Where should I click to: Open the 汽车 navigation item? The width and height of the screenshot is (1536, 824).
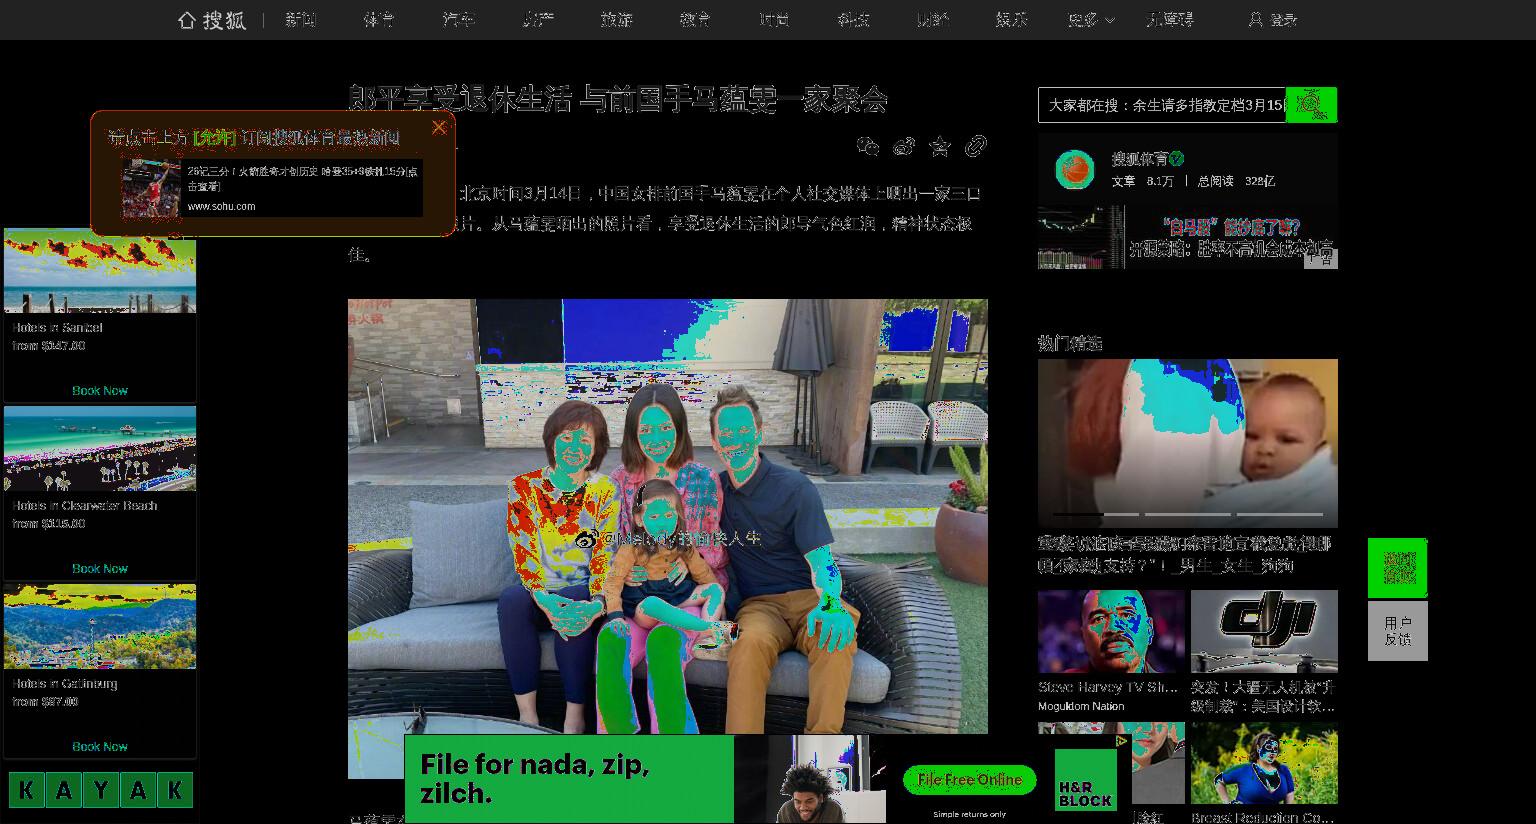(x=458, y=20)
